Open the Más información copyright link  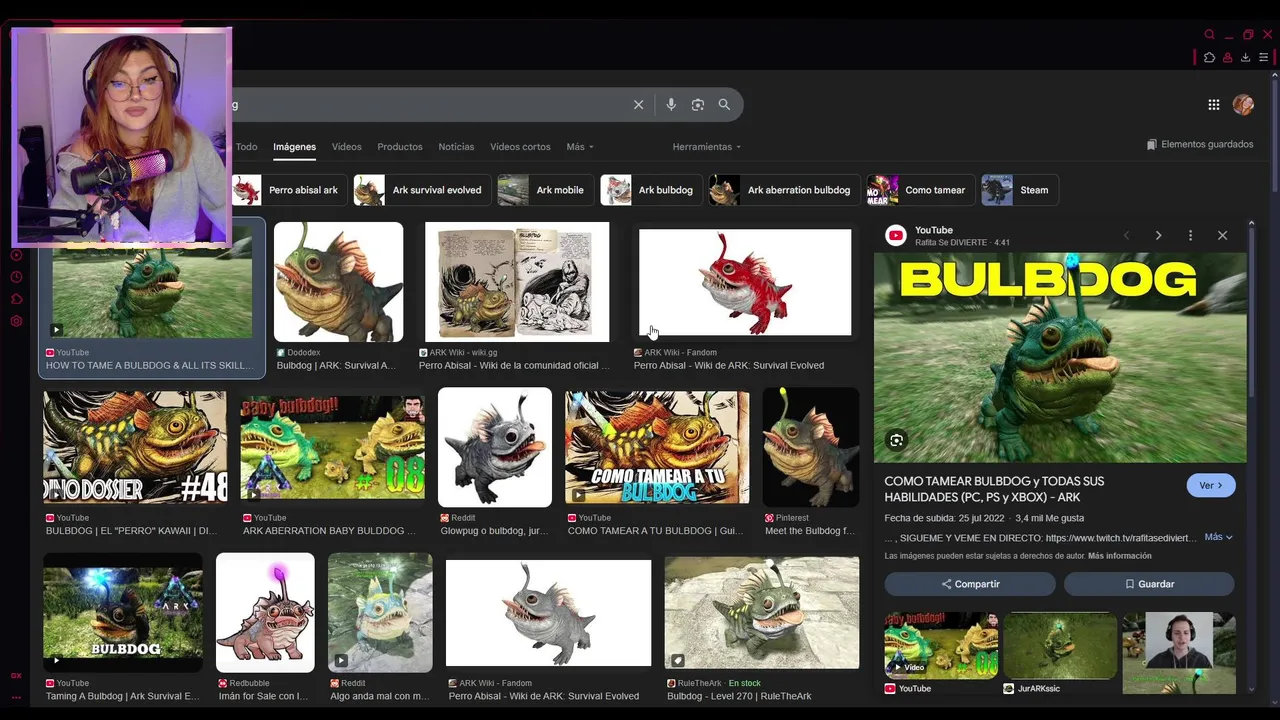tap(1120, 556)
